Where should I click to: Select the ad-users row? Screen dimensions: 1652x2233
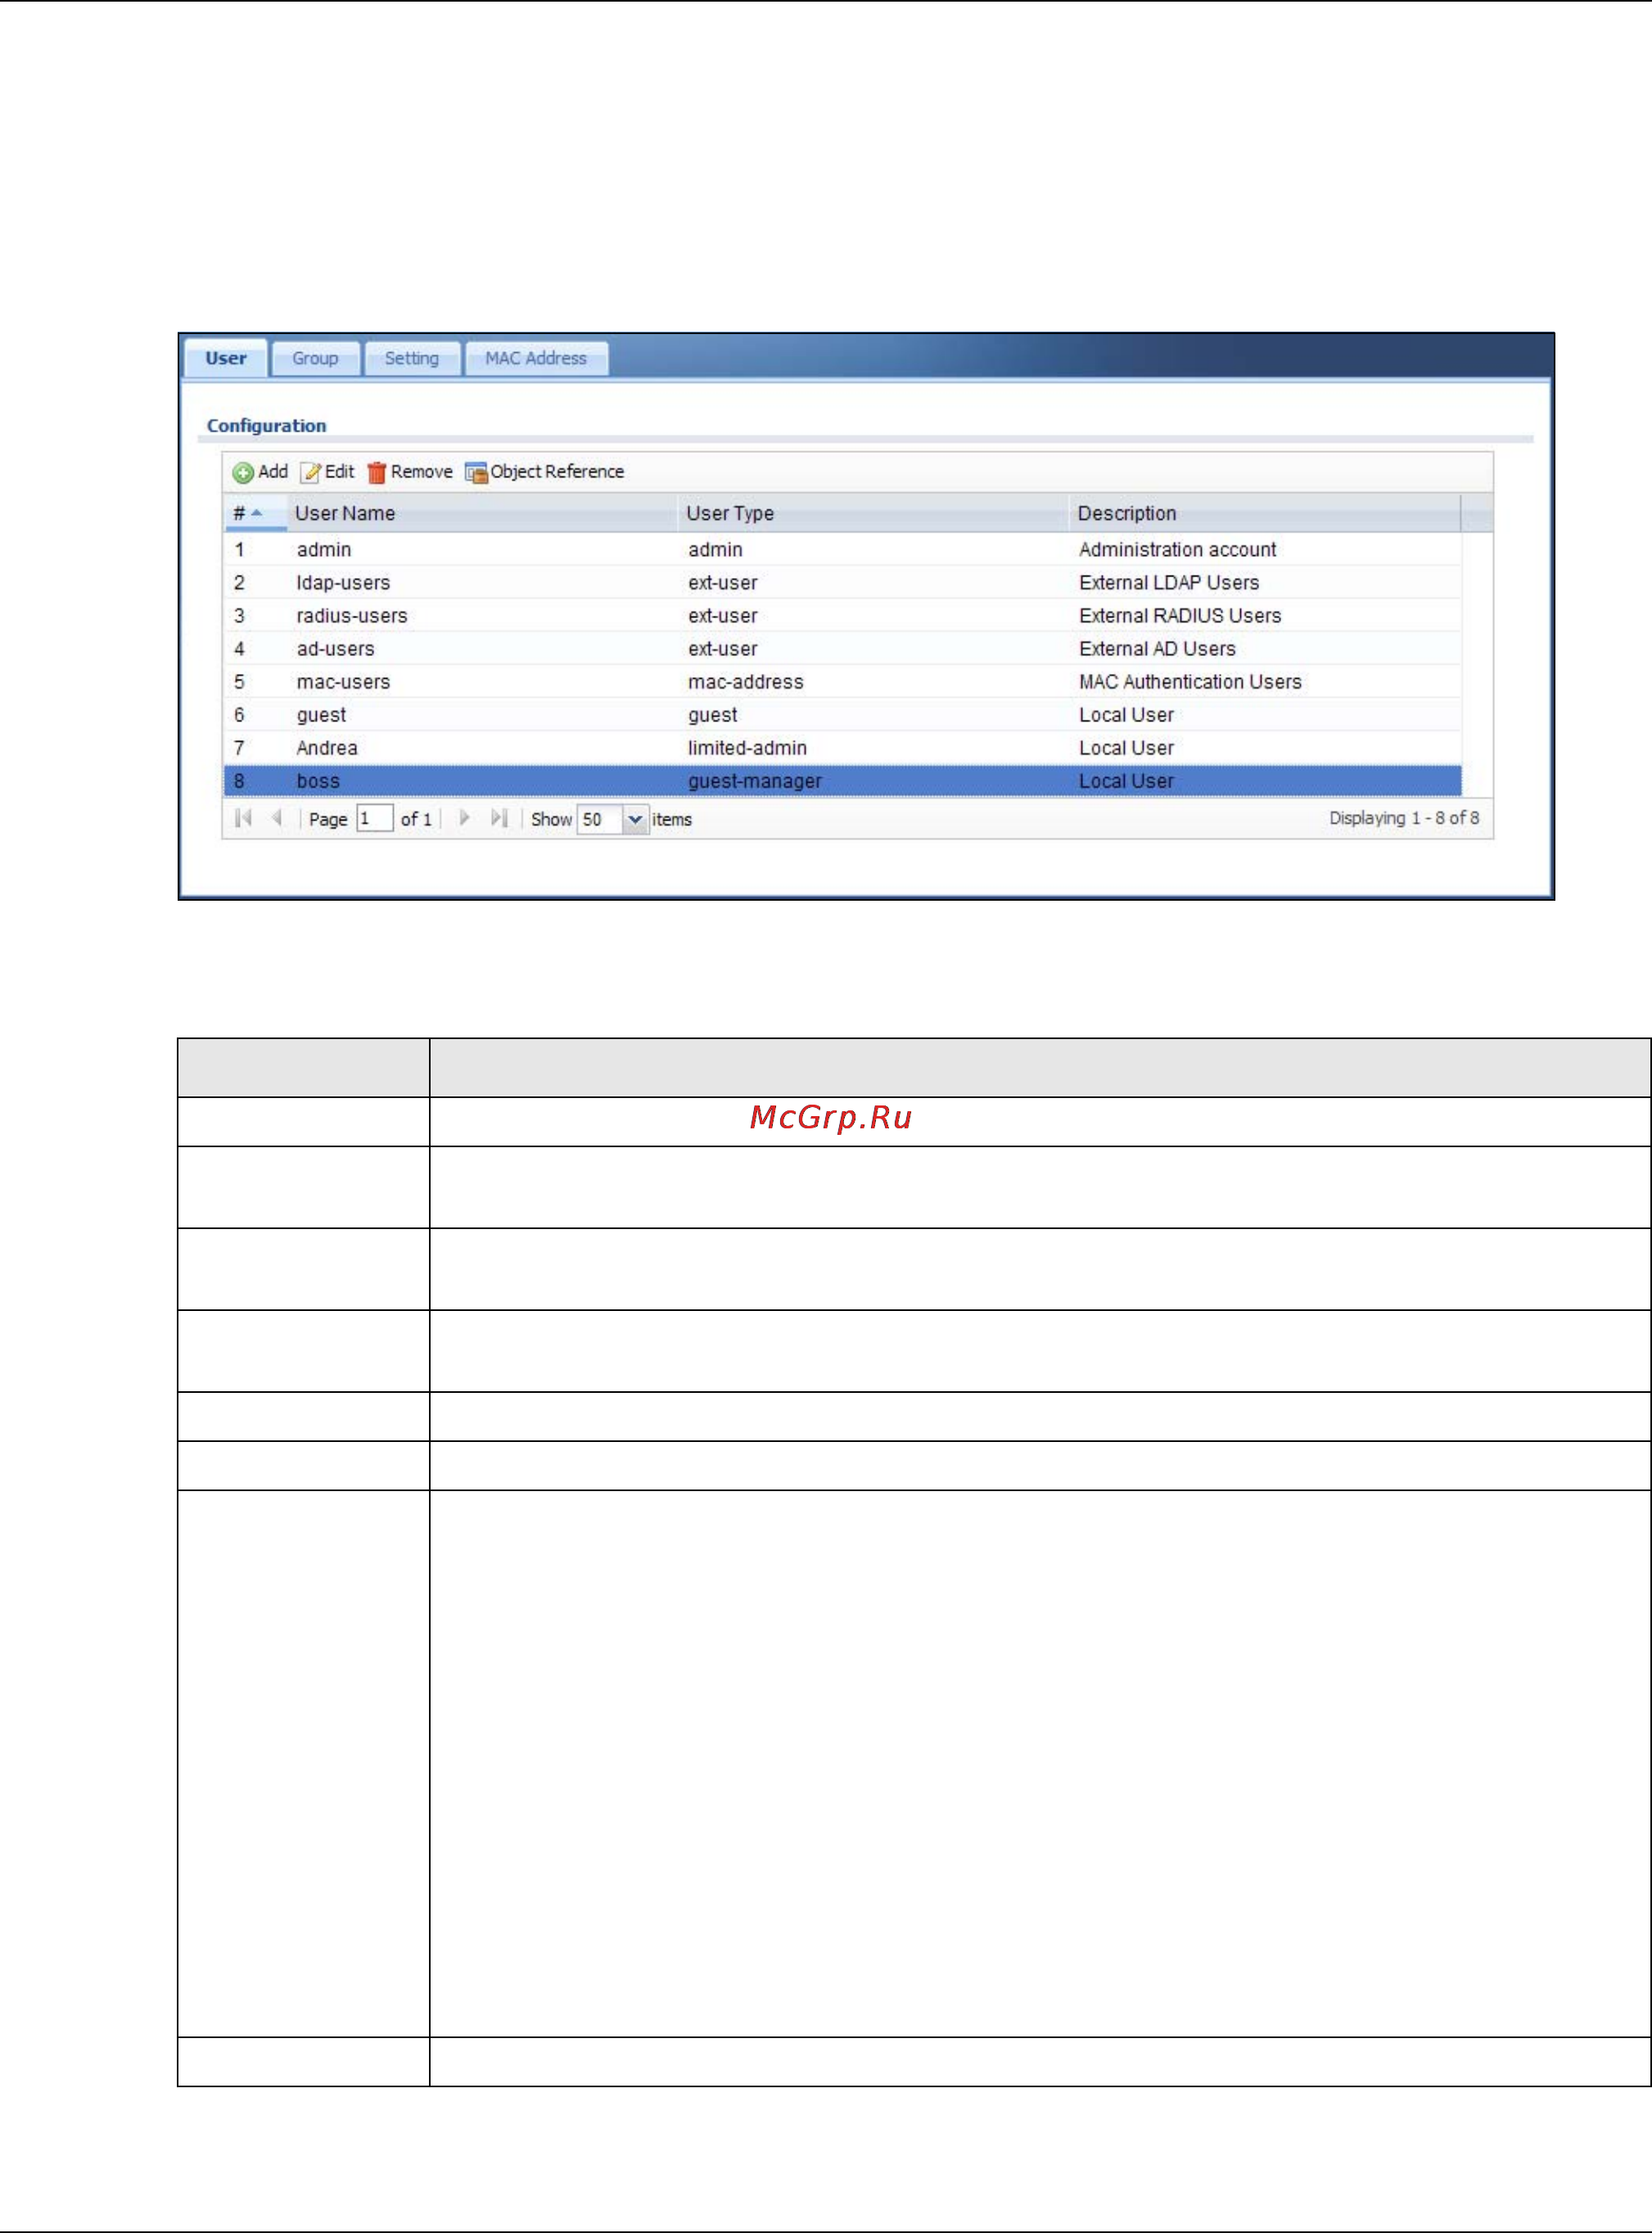tap(842, 648)
